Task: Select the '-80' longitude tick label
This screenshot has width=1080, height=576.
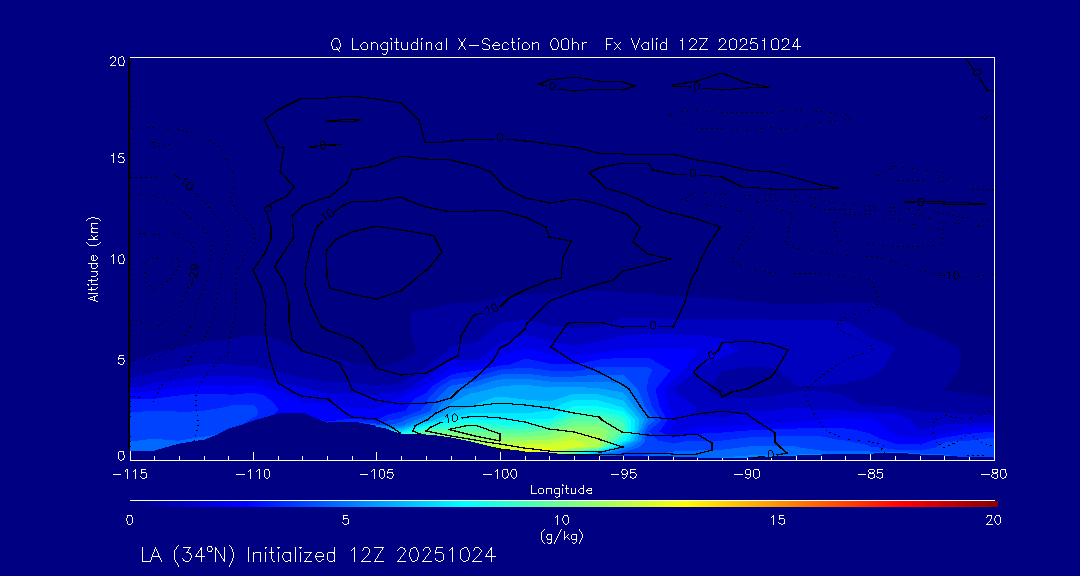Action: tap(994, 474)
